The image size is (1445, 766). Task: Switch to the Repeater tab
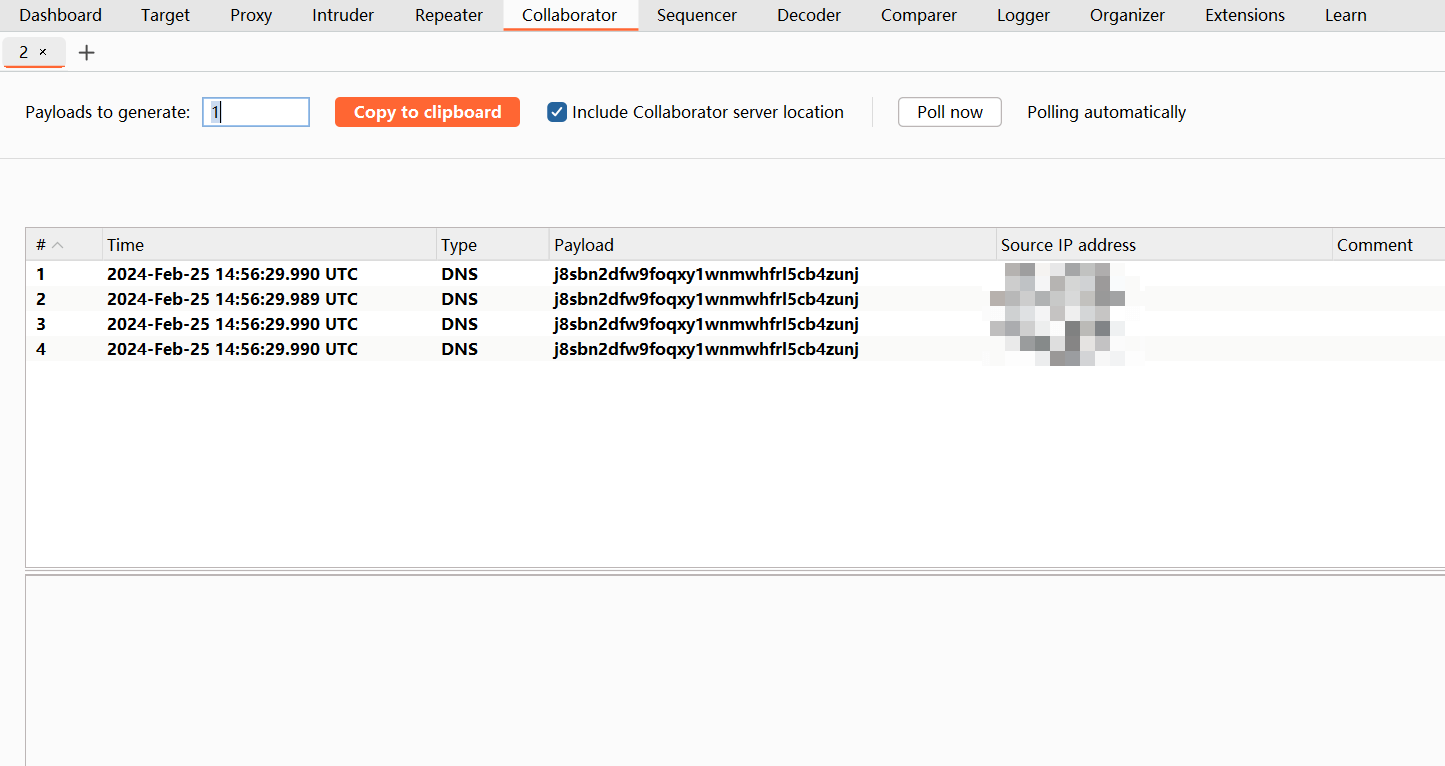449,15
